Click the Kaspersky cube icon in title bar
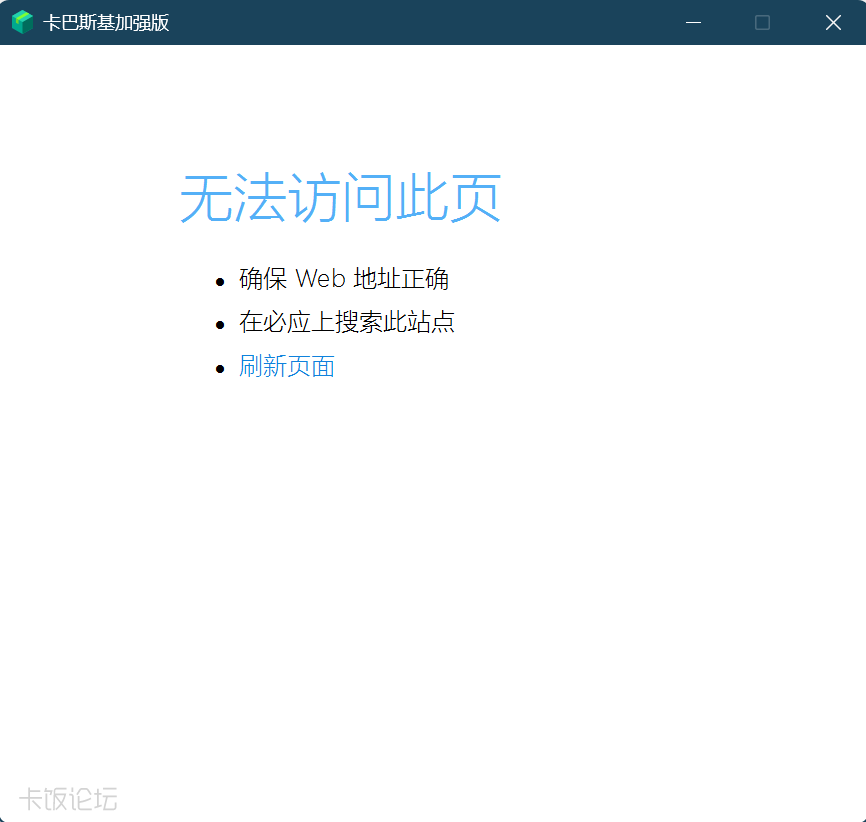The height and width of the screenshot is (822, 866). [x=23, y=22]
